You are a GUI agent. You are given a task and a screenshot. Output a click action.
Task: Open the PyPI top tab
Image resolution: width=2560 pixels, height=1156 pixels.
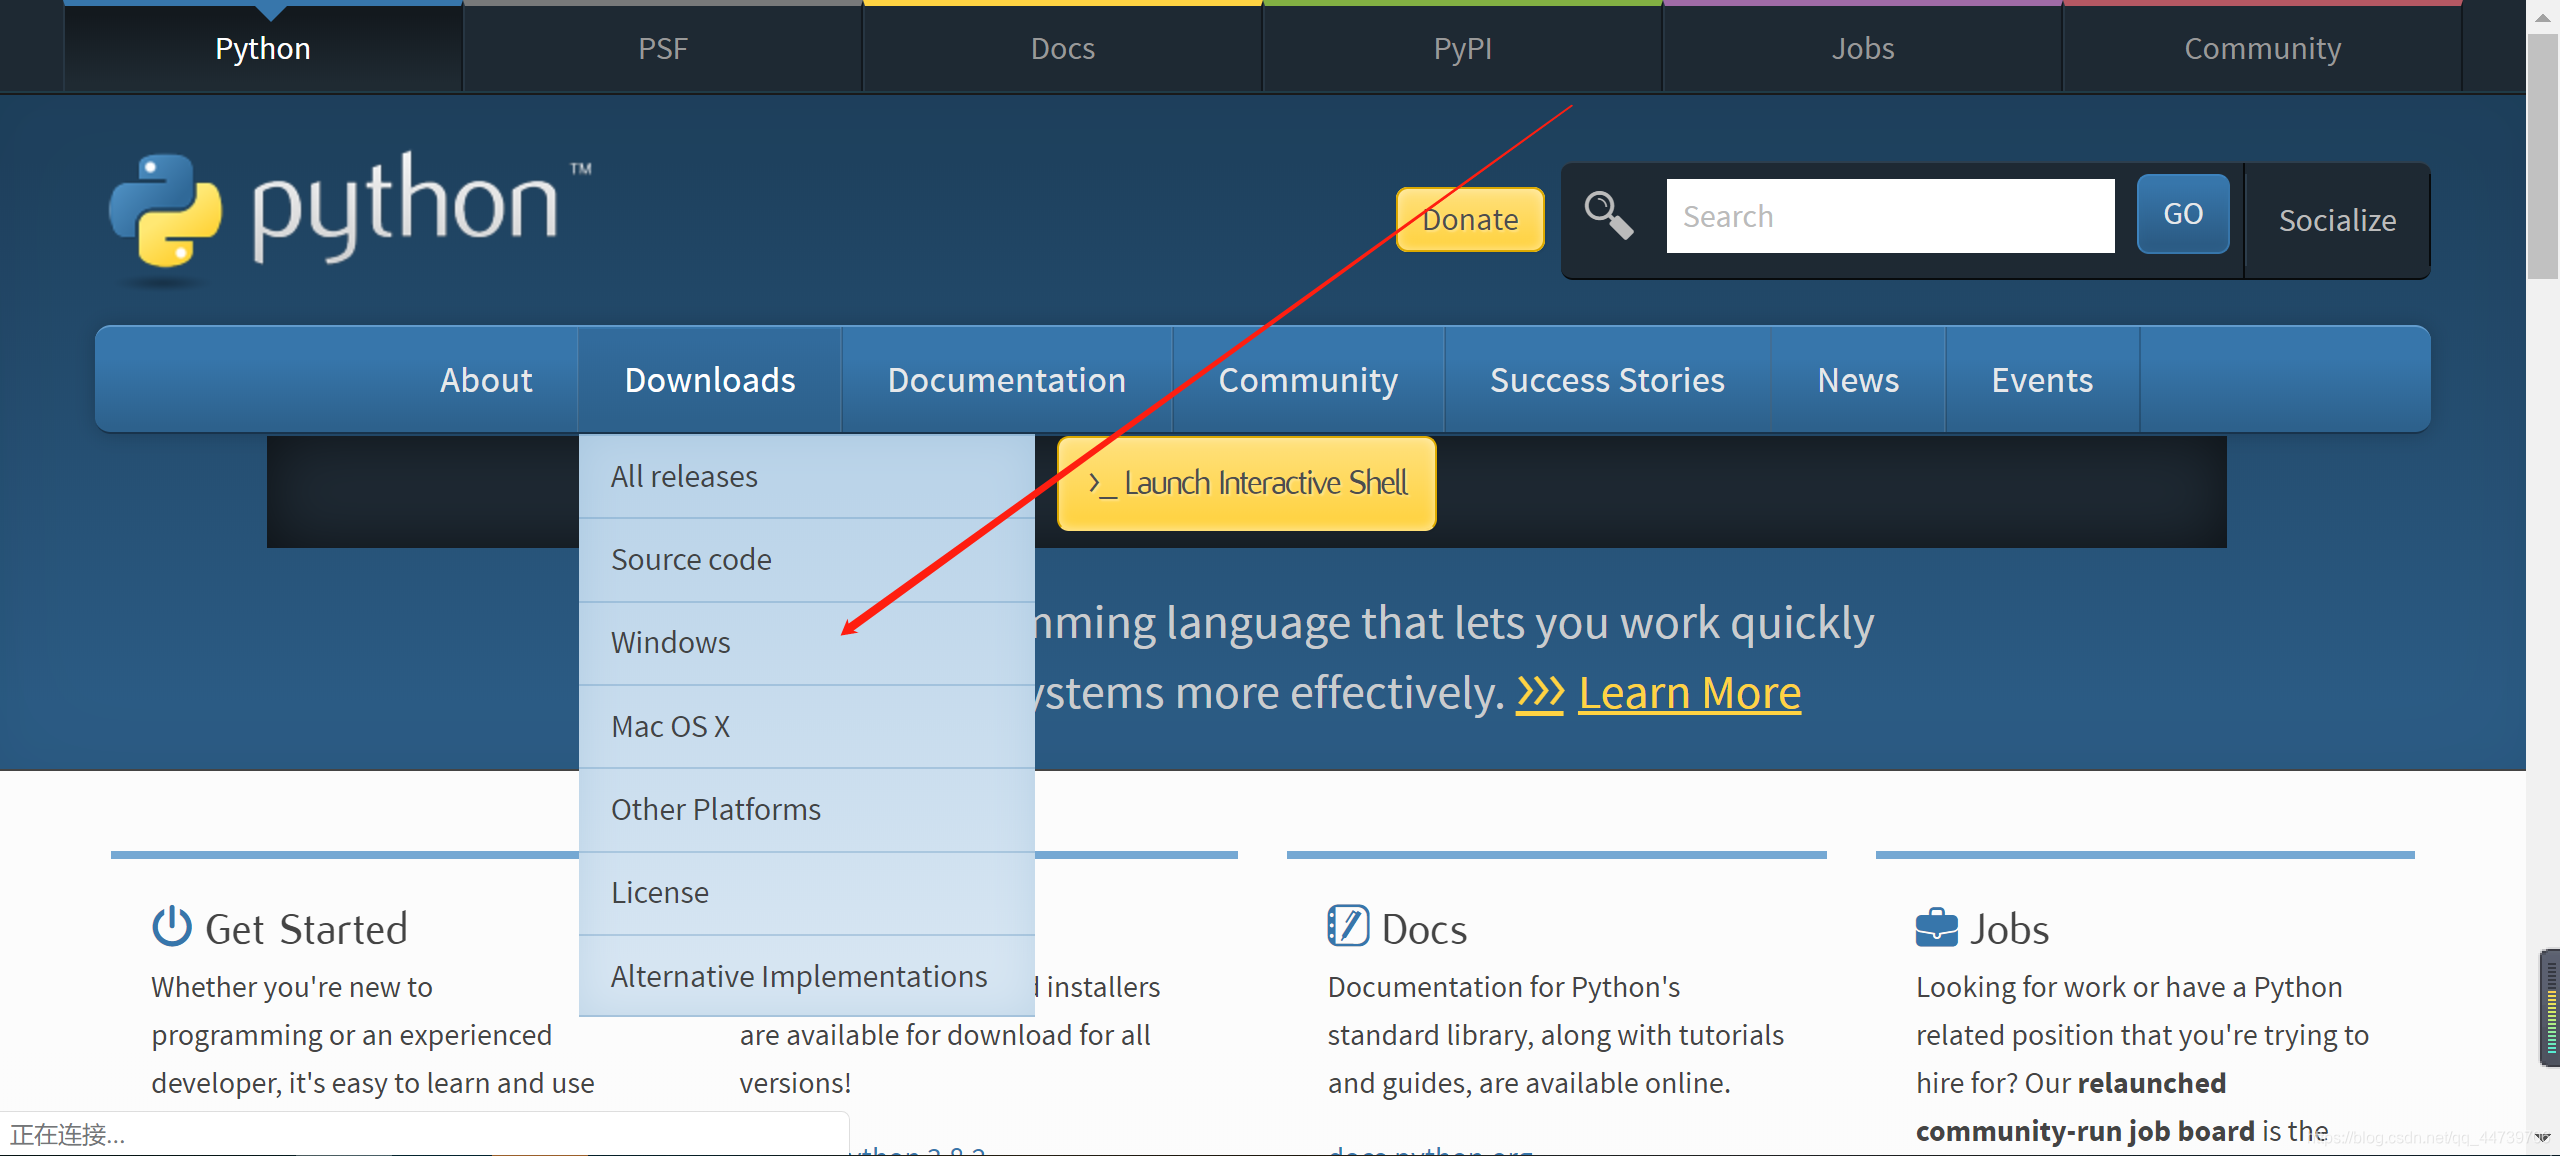pyautogui.click(x=1463, y=48)
